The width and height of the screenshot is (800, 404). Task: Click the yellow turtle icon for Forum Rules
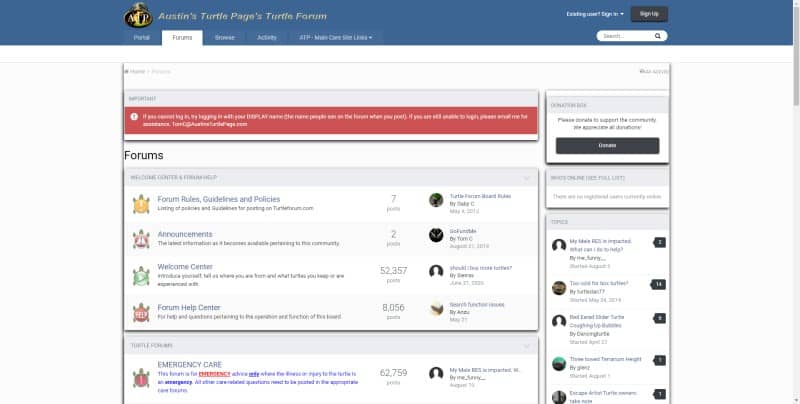[x=141, y=204]
